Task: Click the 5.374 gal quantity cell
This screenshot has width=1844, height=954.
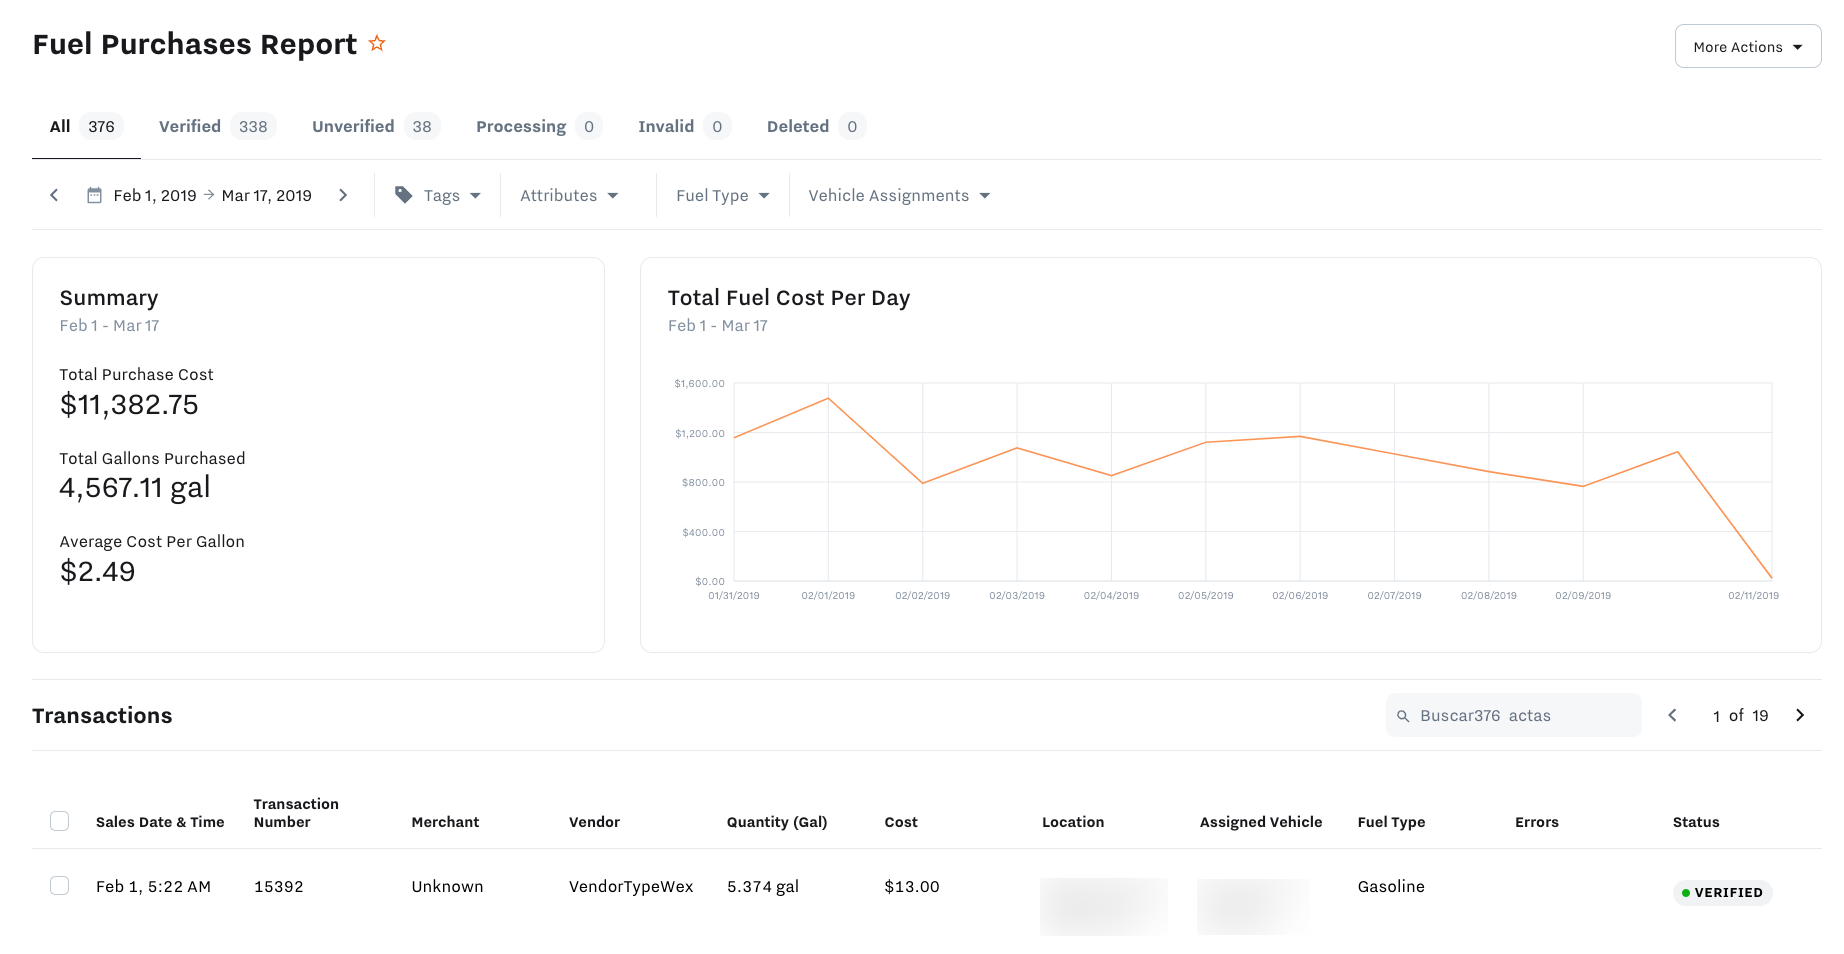Action: coord(763,886)
